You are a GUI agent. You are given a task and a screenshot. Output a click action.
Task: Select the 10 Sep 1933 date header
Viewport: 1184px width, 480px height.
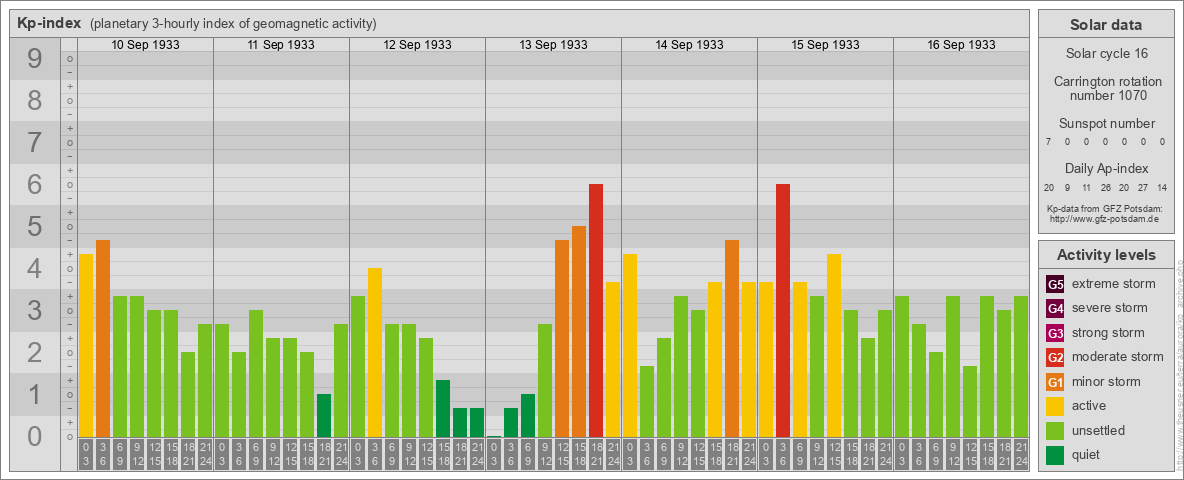(x=145, y=45)
